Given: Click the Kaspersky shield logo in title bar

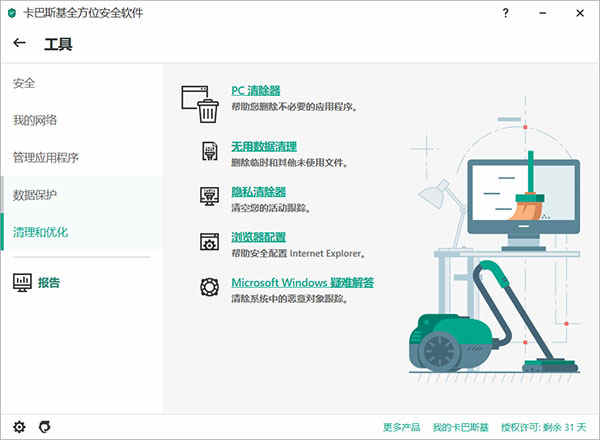Looking at the screenshot, I should (12, 13).
